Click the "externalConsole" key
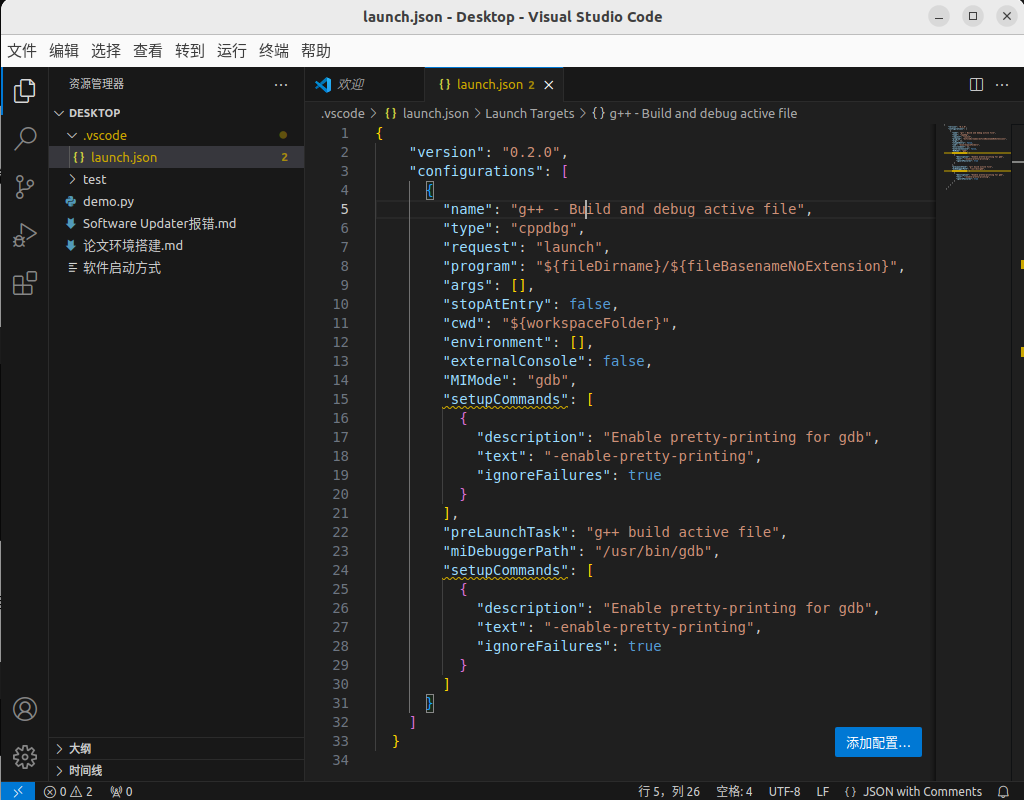Image resolution: width=1024 pixels, height=800 pixels. (514, 361)
